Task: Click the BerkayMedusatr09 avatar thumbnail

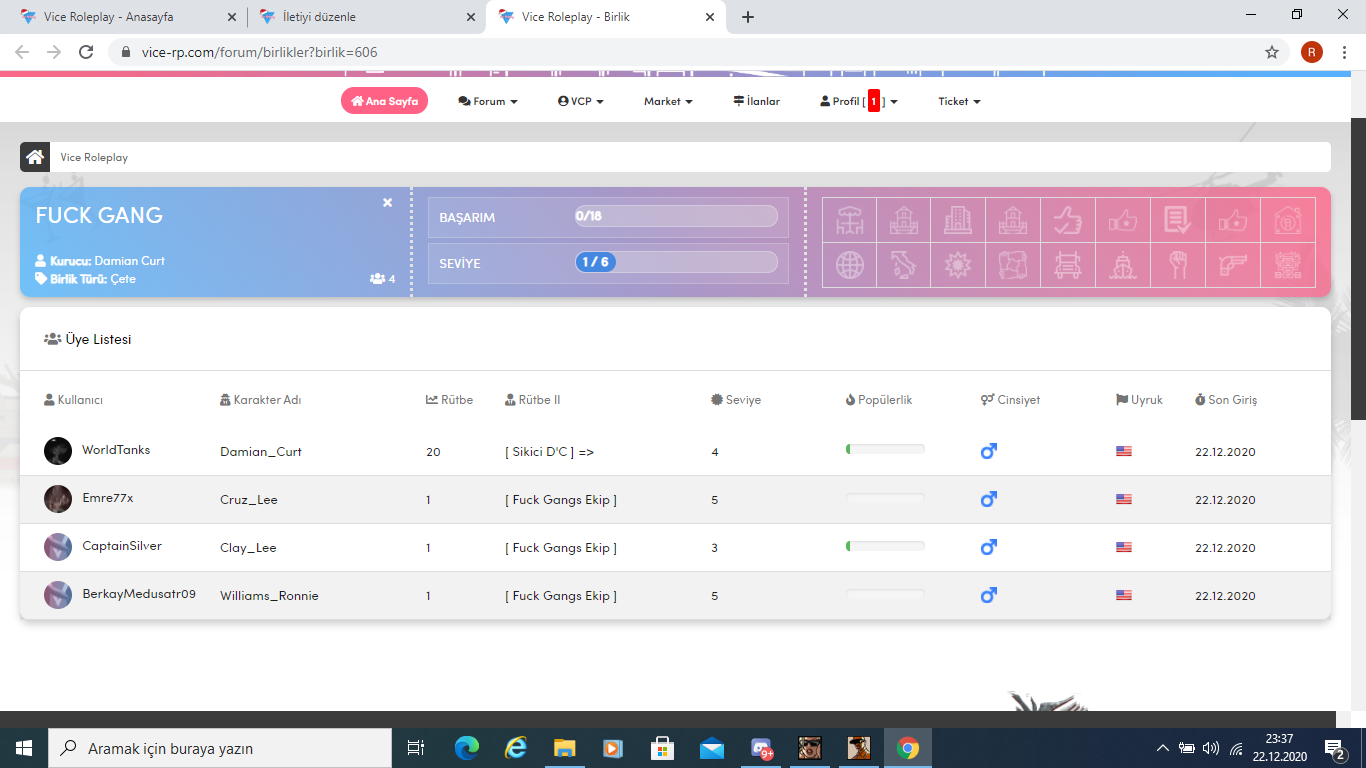Action: click(58, 595)
